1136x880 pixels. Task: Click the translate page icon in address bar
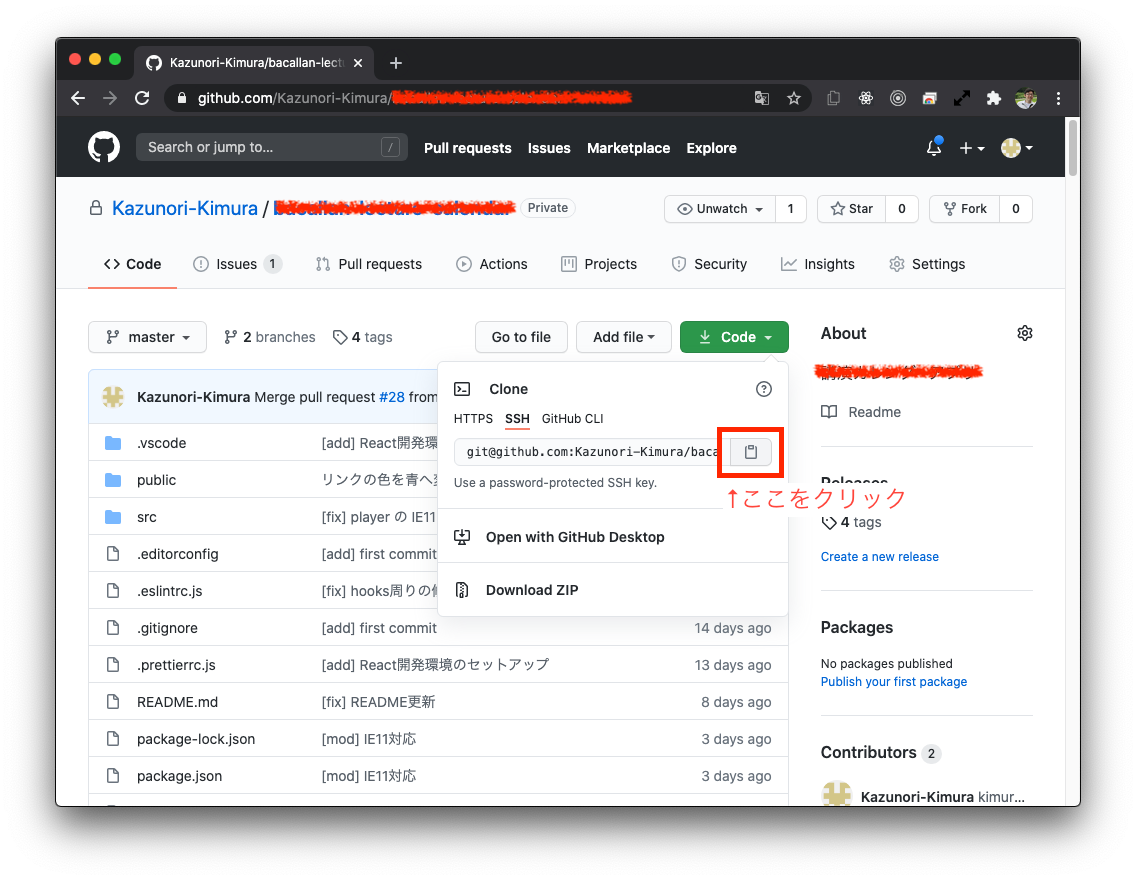(761, 98)
